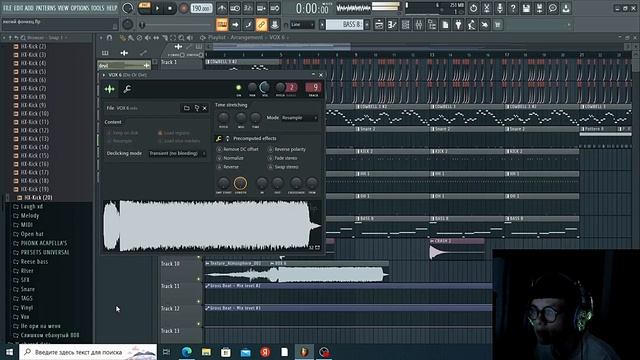Toggle the VOX 6 channel ON light
Viewport: 640px width, 360px height.
click(239, 87)
